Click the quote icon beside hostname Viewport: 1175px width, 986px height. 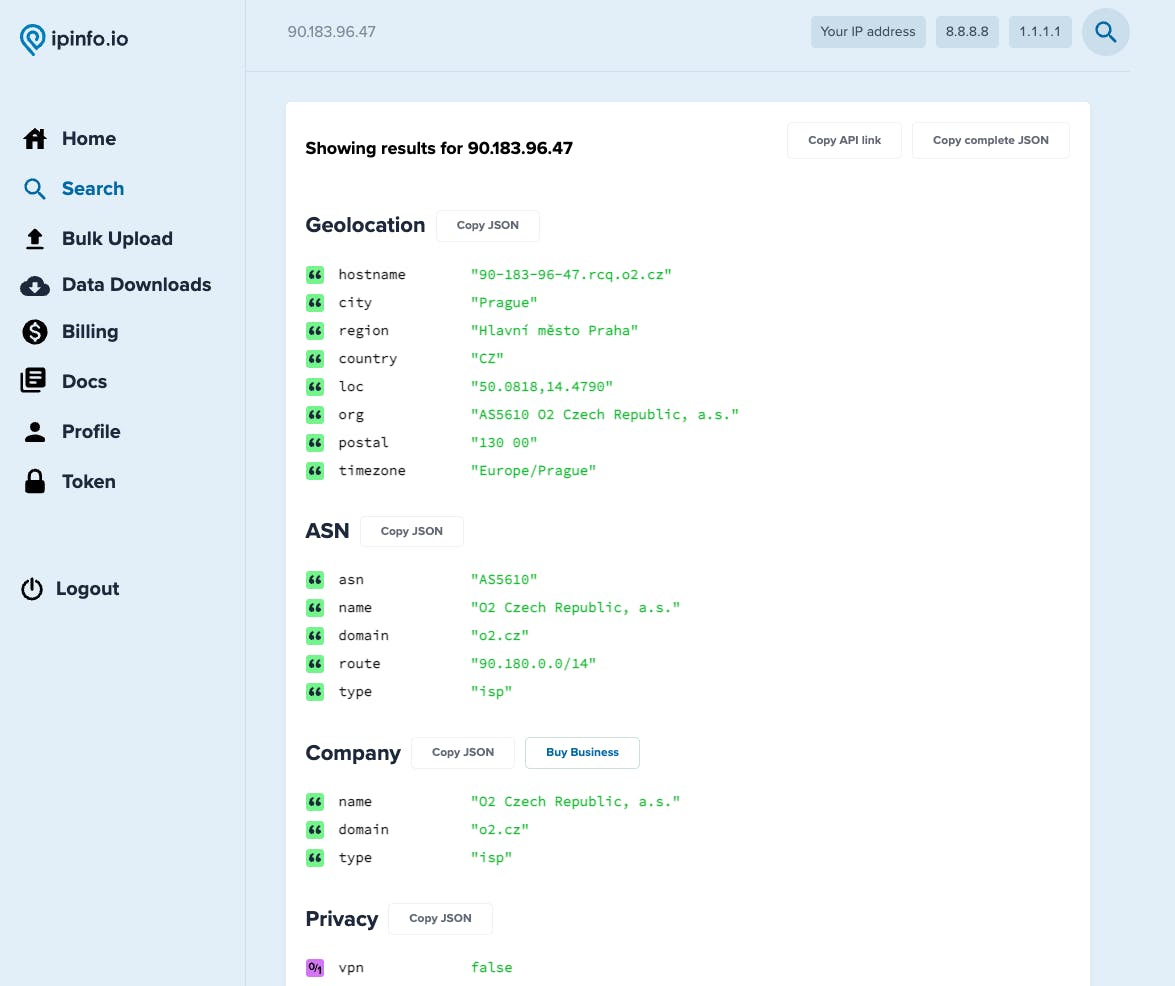[x=315, y=275]
